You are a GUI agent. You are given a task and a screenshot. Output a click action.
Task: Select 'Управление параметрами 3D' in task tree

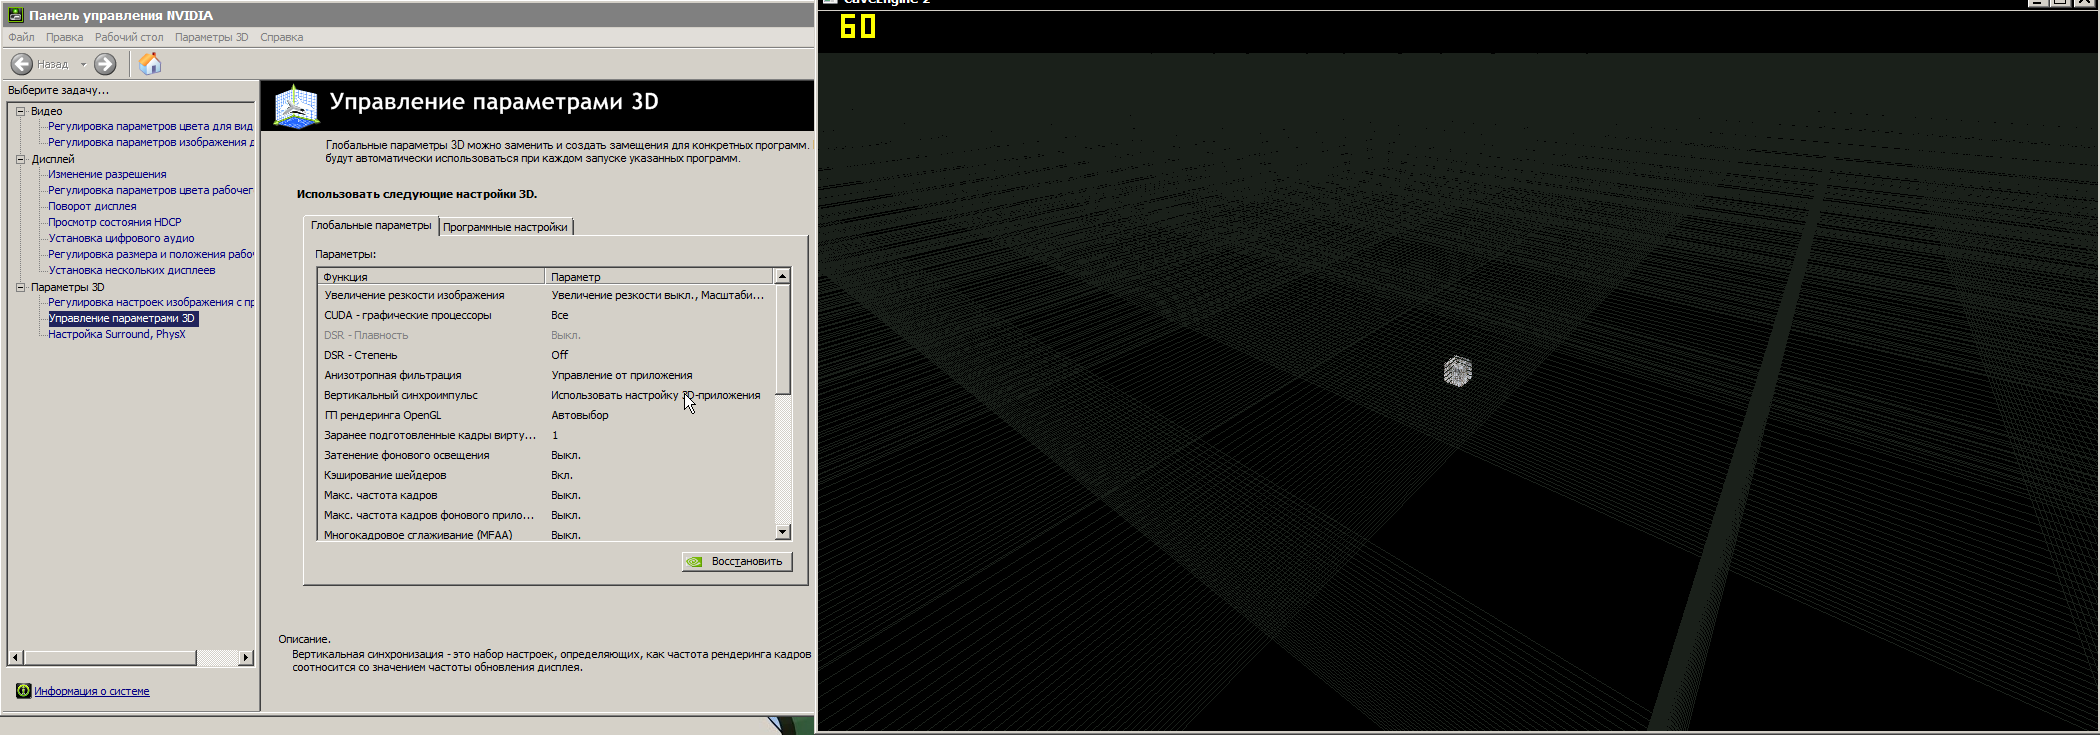122,318
